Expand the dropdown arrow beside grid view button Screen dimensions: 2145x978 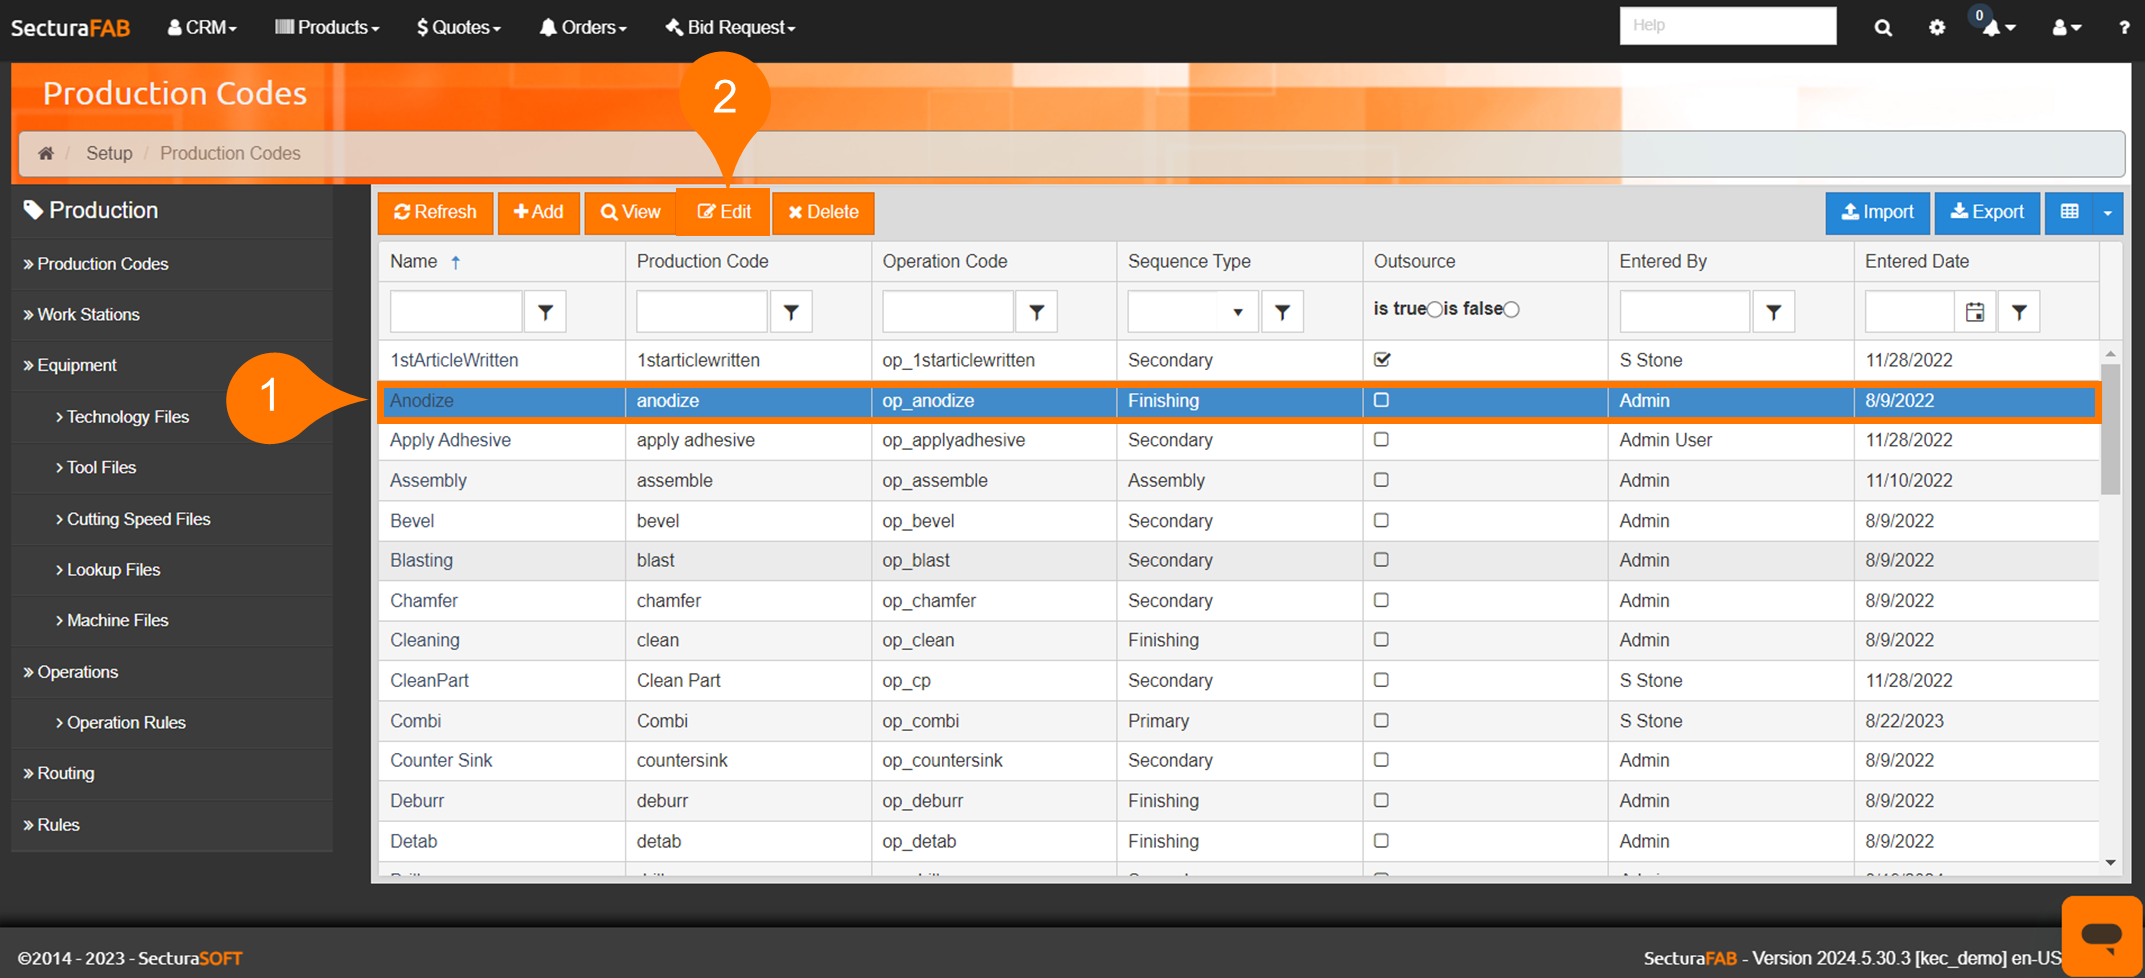click(2107, 212)
